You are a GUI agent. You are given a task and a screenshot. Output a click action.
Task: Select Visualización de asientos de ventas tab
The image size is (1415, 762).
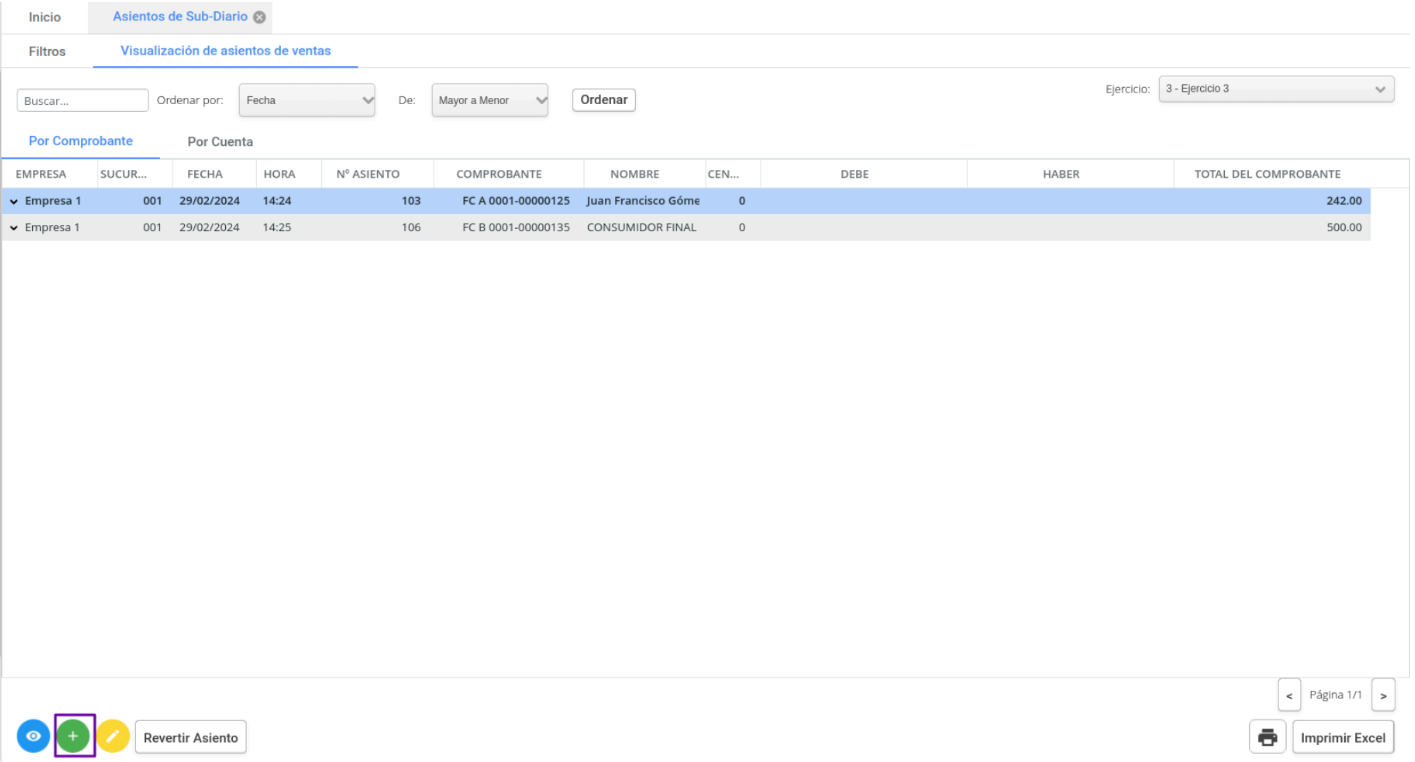click(226, 51)
